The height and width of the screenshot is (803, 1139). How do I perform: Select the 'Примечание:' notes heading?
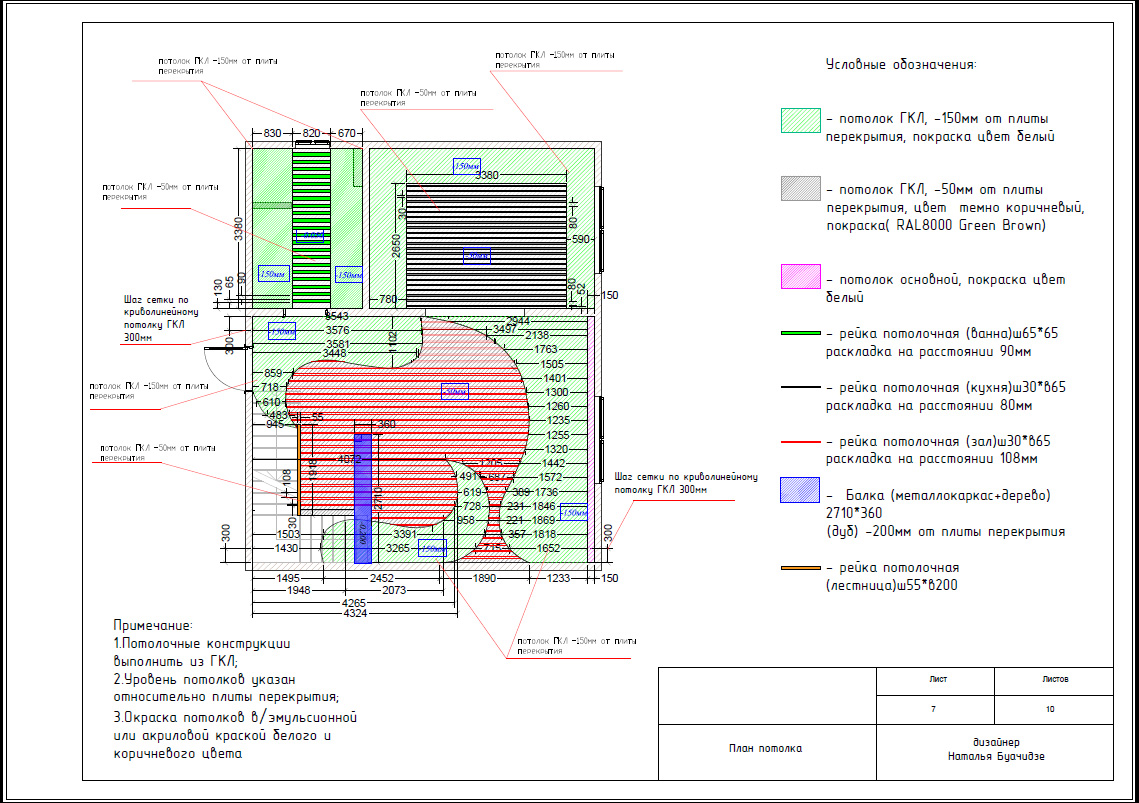click(x=153, y=625)
